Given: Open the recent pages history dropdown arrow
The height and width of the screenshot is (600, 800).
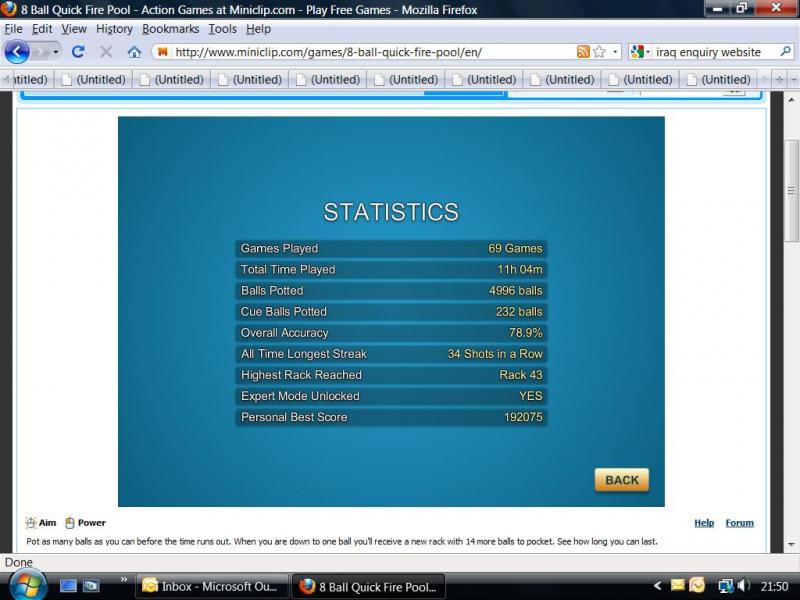Looking at the screenshot, I should pyautogui.click(x=55, y=52).
